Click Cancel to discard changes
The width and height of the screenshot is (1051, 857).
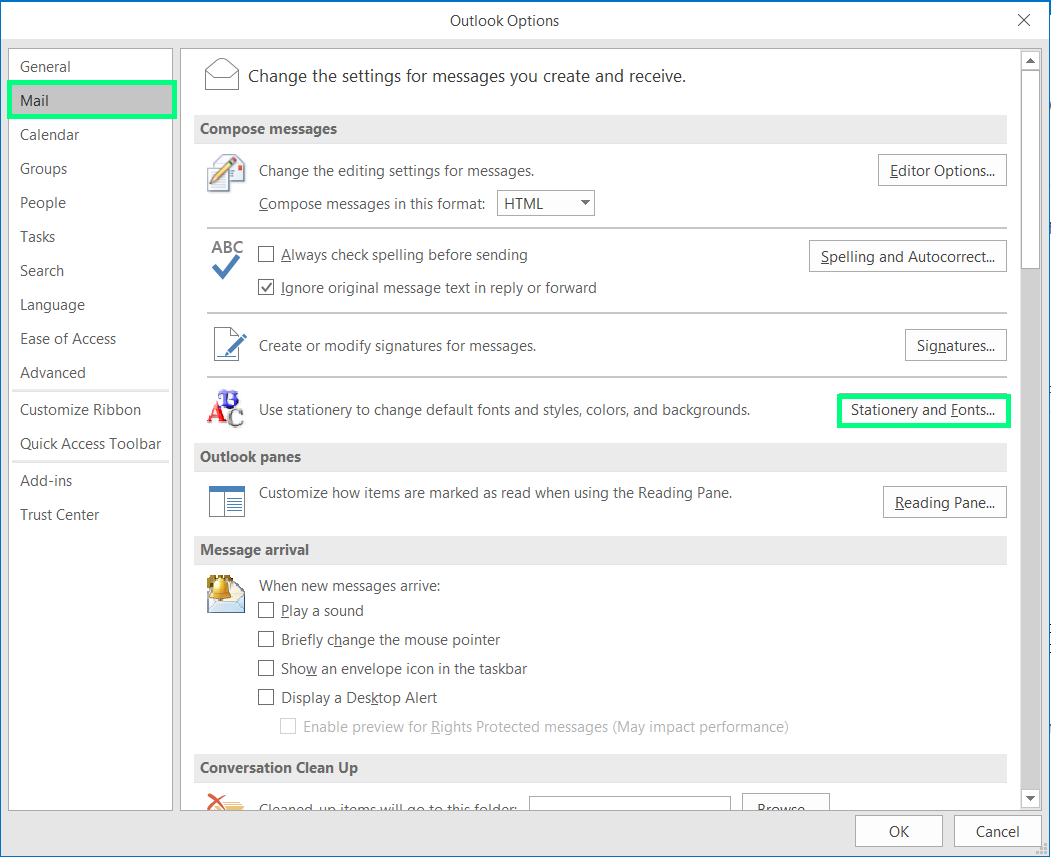[997, 832]
